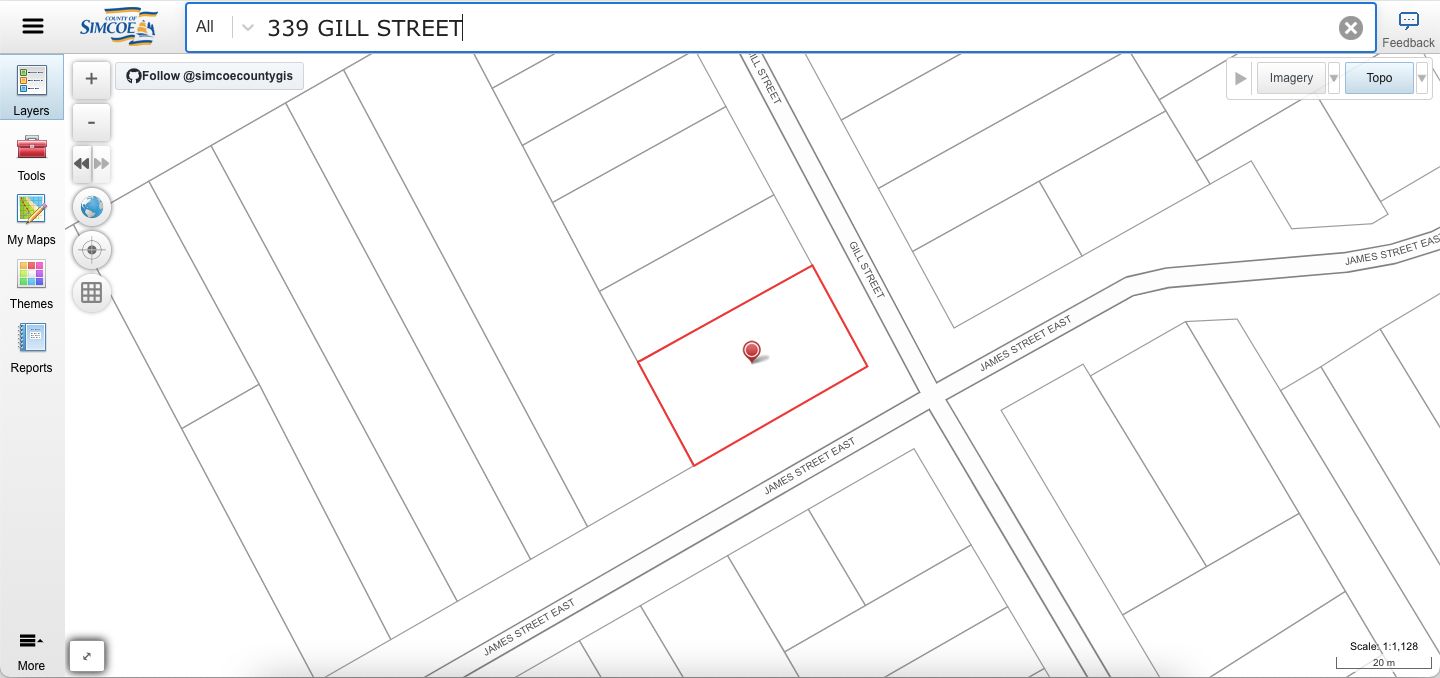
Task: Click the 20 m scale bar
Action: pos(1383,662)
